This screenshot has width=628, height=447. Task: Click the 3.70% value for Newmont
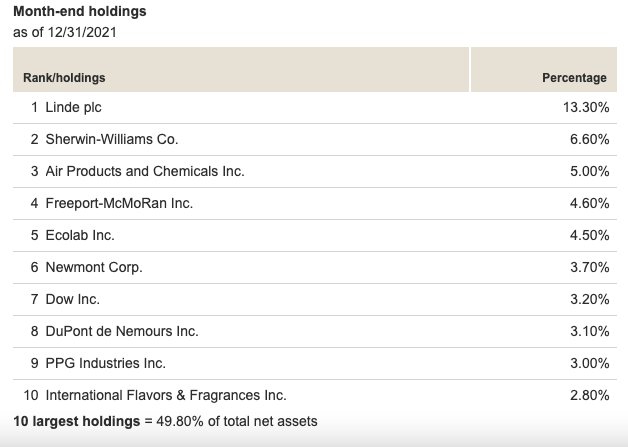coord(590,268)
